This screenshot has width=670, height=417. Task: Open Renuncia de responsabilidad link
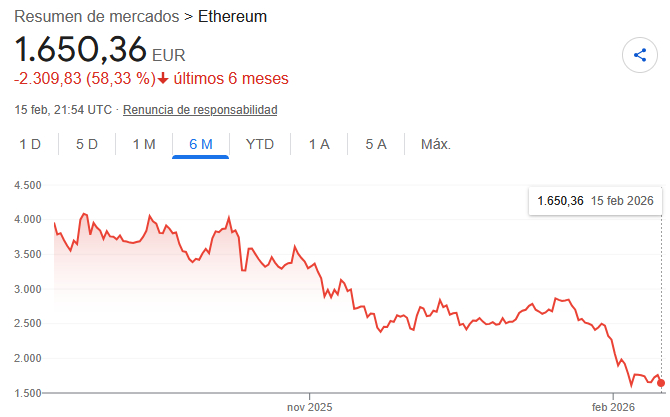200,109
